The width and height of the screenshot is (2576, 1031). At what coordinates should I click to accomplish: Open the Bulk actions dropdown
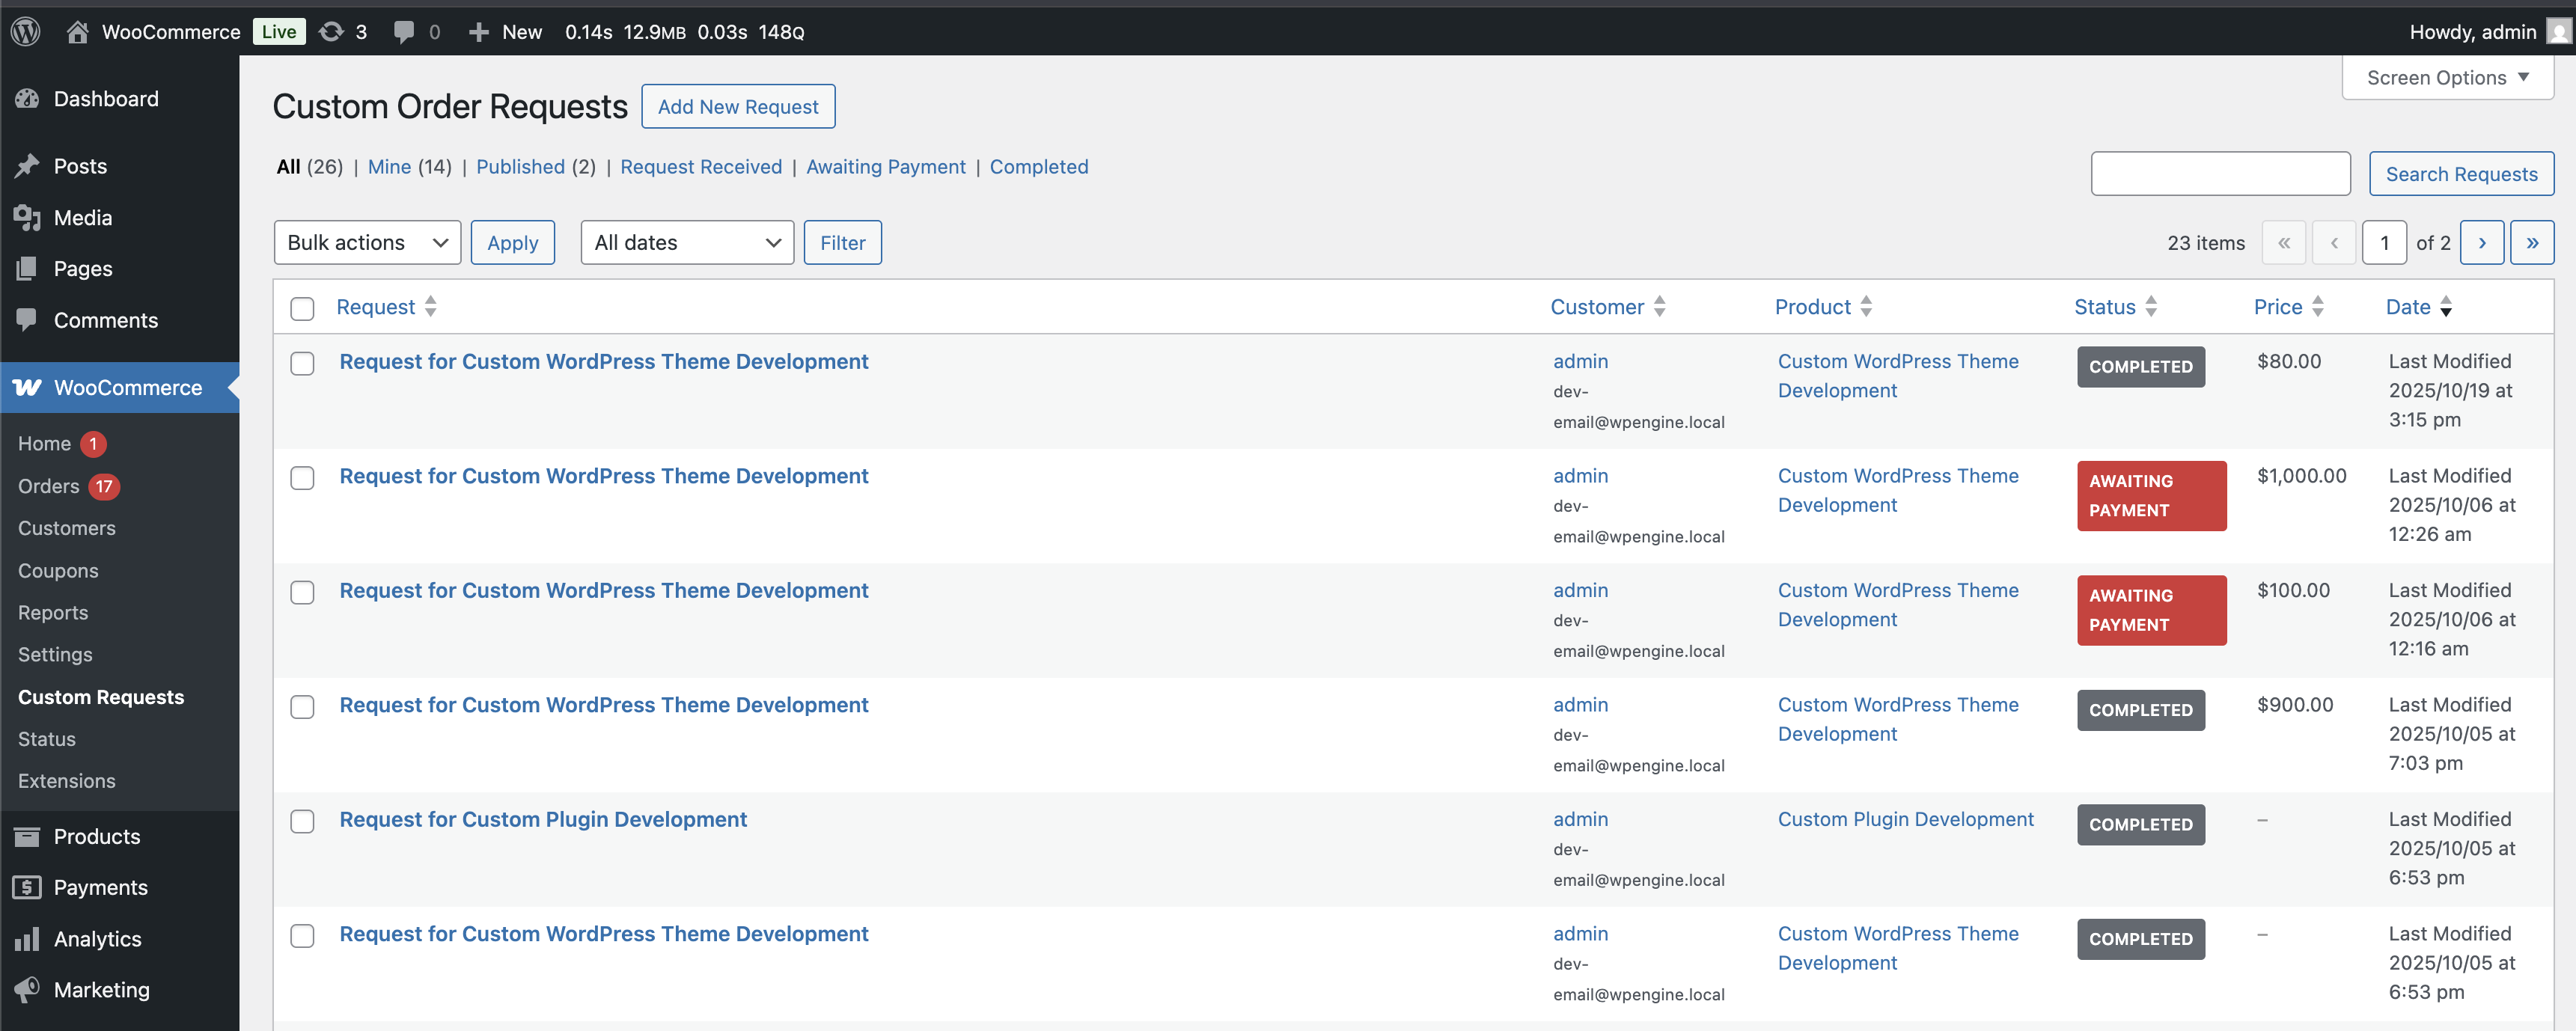tap(366, 242)
